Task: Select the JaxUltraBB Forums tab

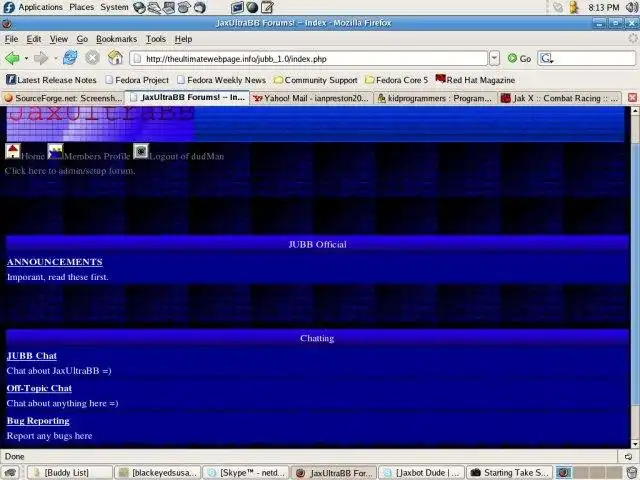Action: (x=187, y=97)
